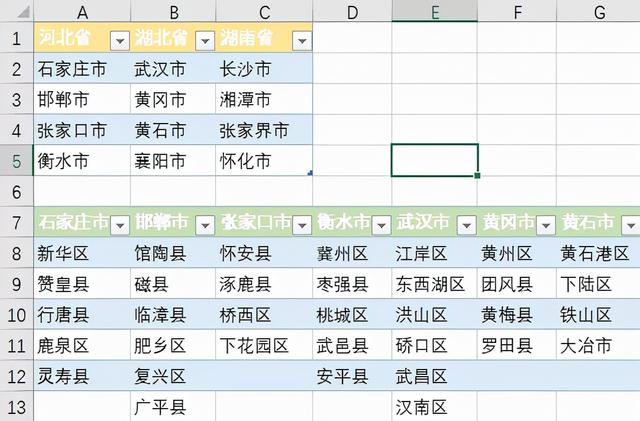Image resolution: width=640 pixels, height=421 pixels.
Task: Select cell containing 黄石市 in row 4
Action: coord(173,130)
